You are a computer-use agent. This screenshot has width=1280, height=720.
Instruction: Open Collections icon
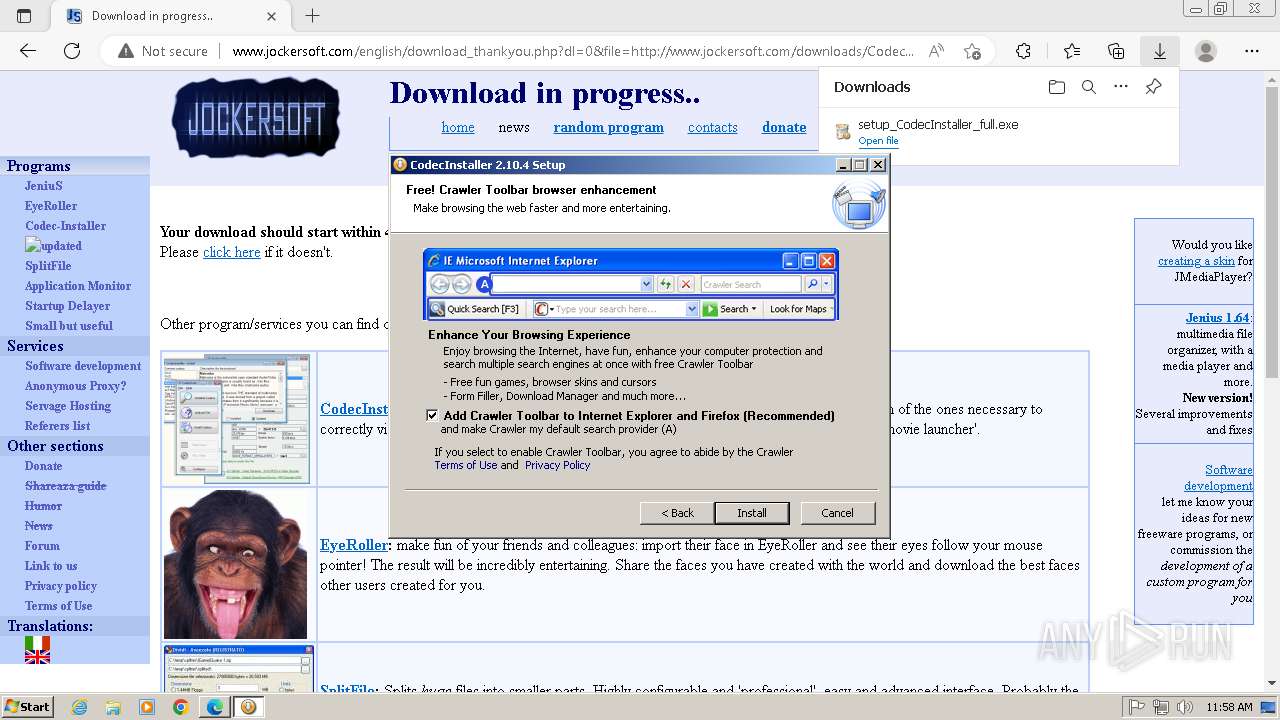[1116, 51]
